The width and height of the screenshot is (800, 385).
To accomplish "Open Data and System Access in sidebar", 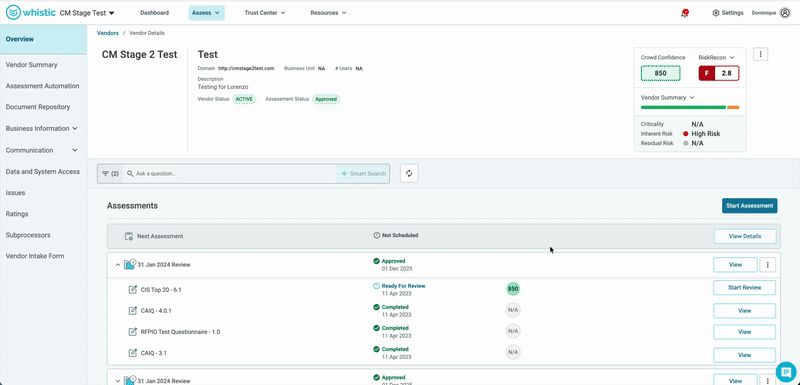I will tap(43, 172).
